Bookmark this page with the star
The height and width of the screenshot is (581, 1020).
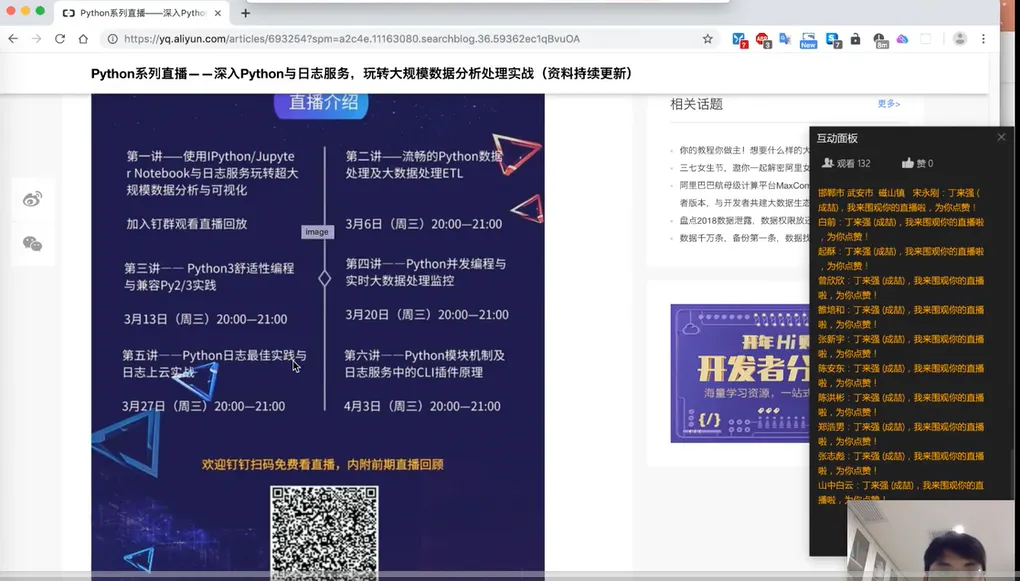click(708, 39)
